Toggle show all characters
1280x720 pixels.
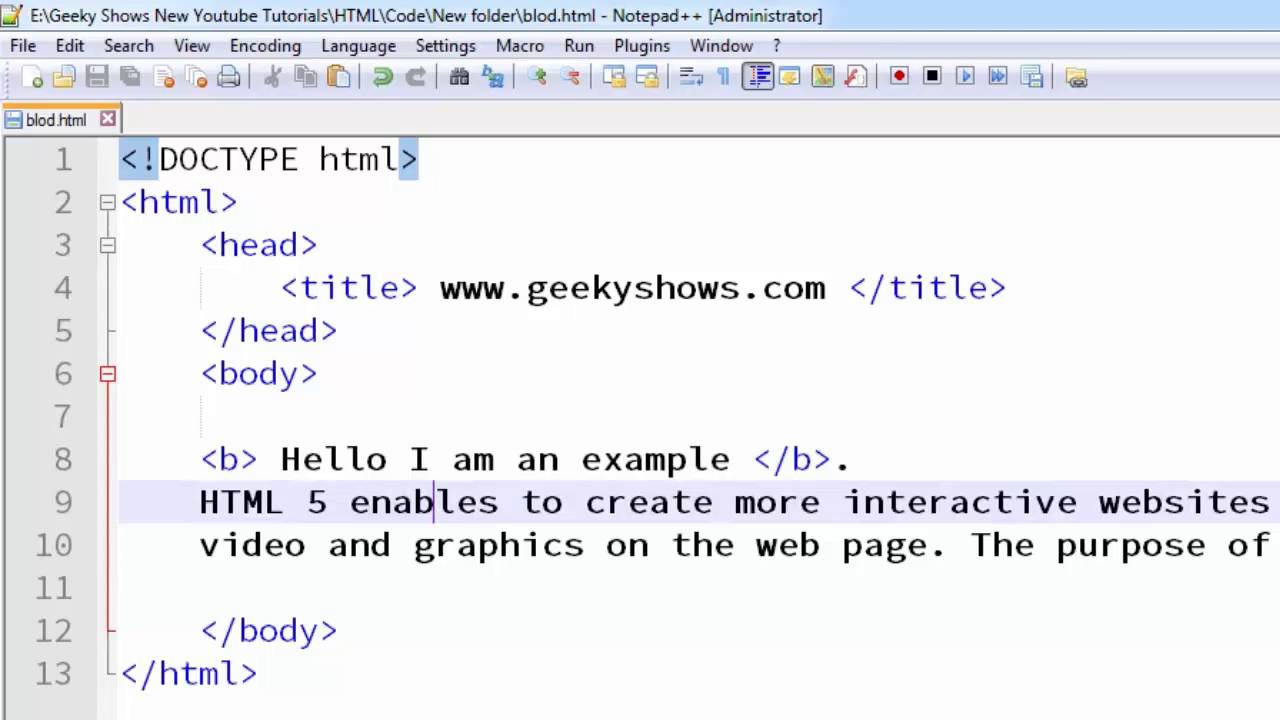click(724, 76)
